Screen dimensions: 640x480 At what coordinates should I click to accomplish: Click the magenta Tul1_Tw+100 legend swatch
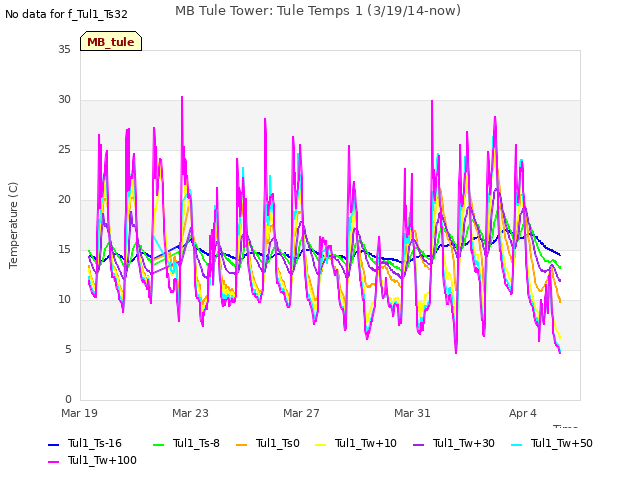[54, 462]
